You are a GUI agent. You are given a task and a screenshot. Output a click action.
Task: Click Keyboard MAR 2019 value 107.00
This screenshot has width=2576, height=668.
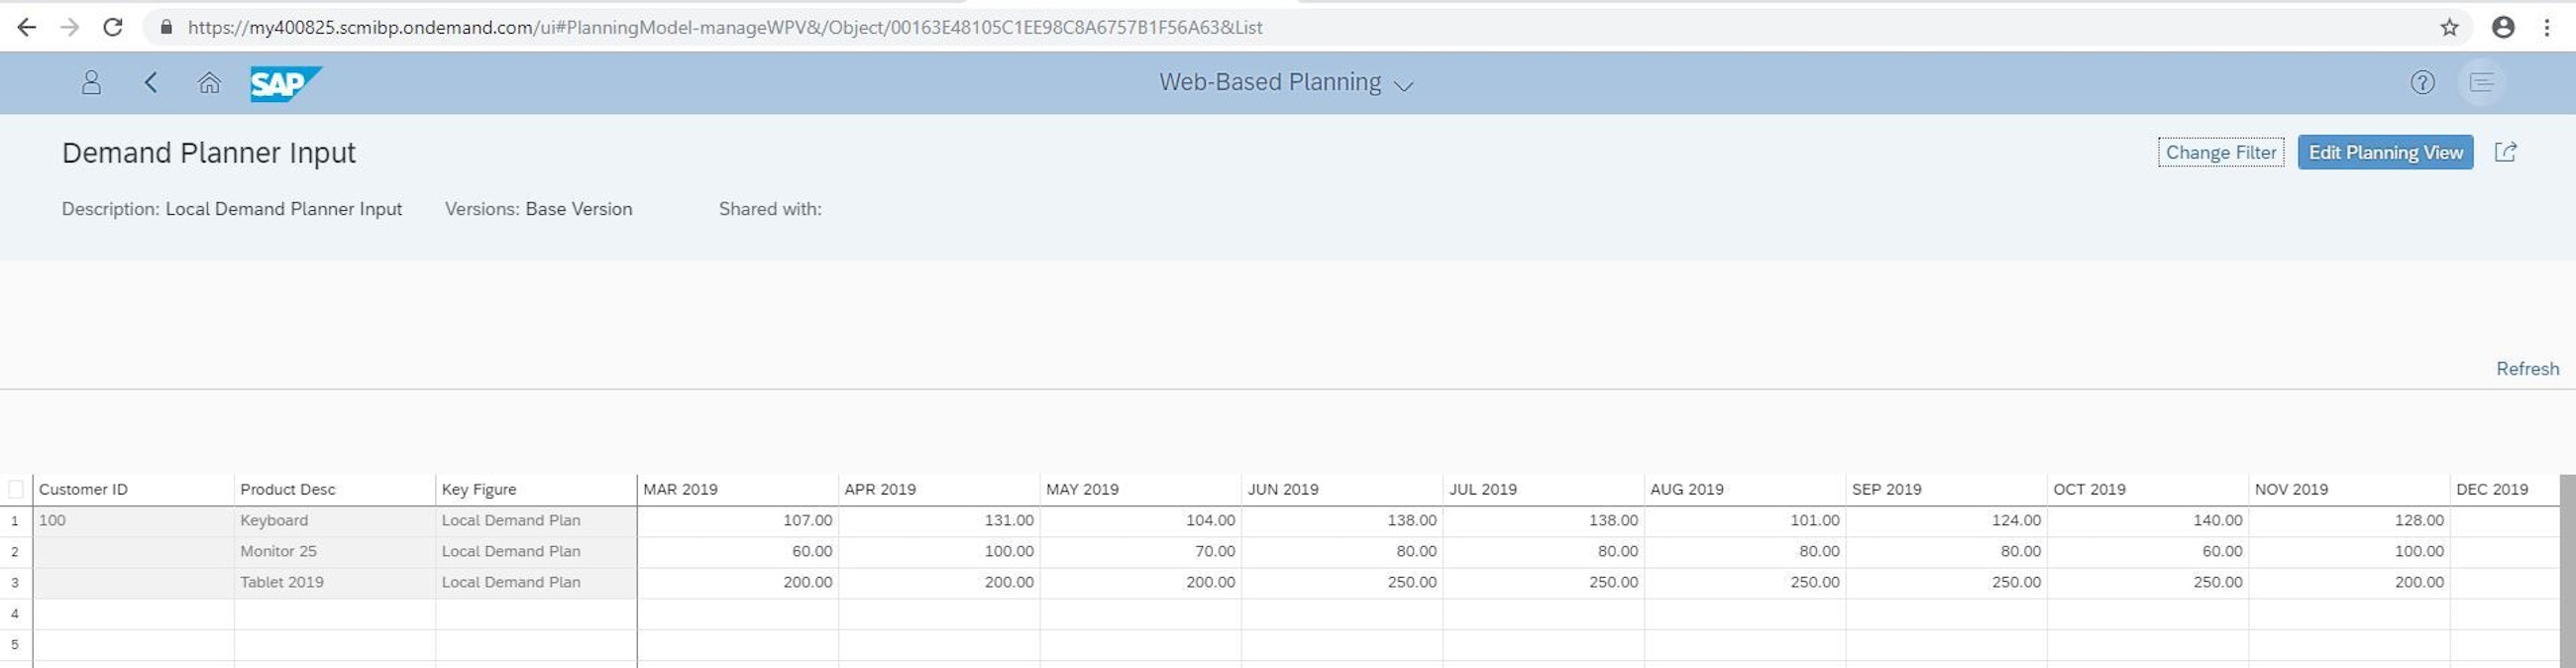(x=738, y=520)
